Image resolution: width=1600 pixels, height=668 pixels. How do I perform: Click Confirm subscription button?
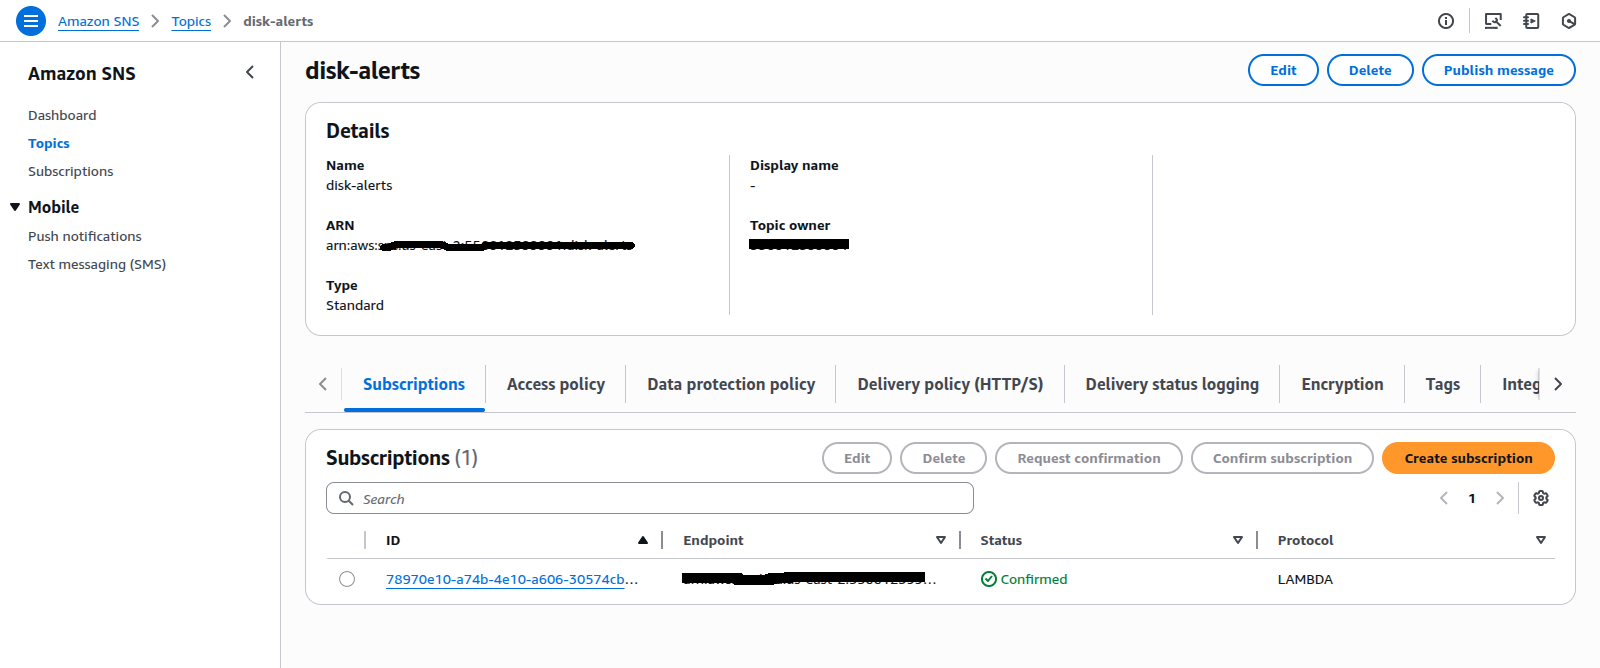coord(1282,458)
